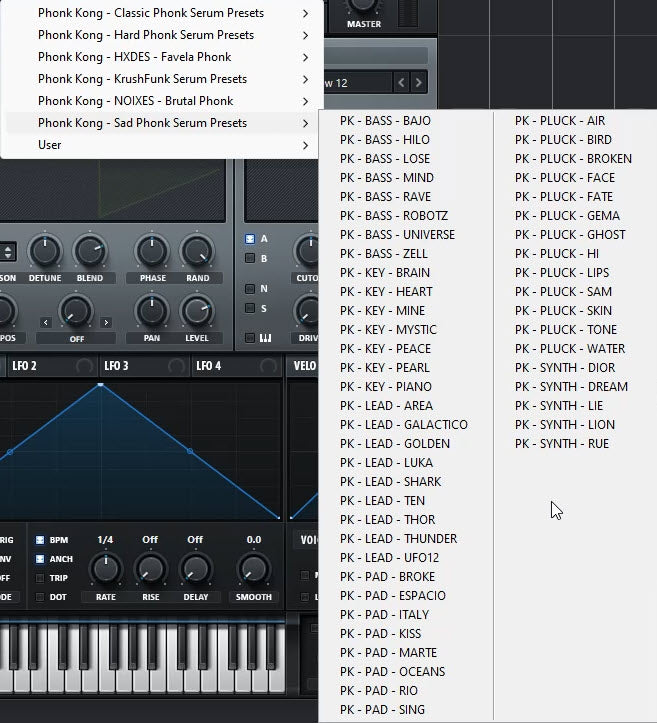Click the LFO RATE knob
This screenshot has width=657, height=723.
click(x=105, y=569)
